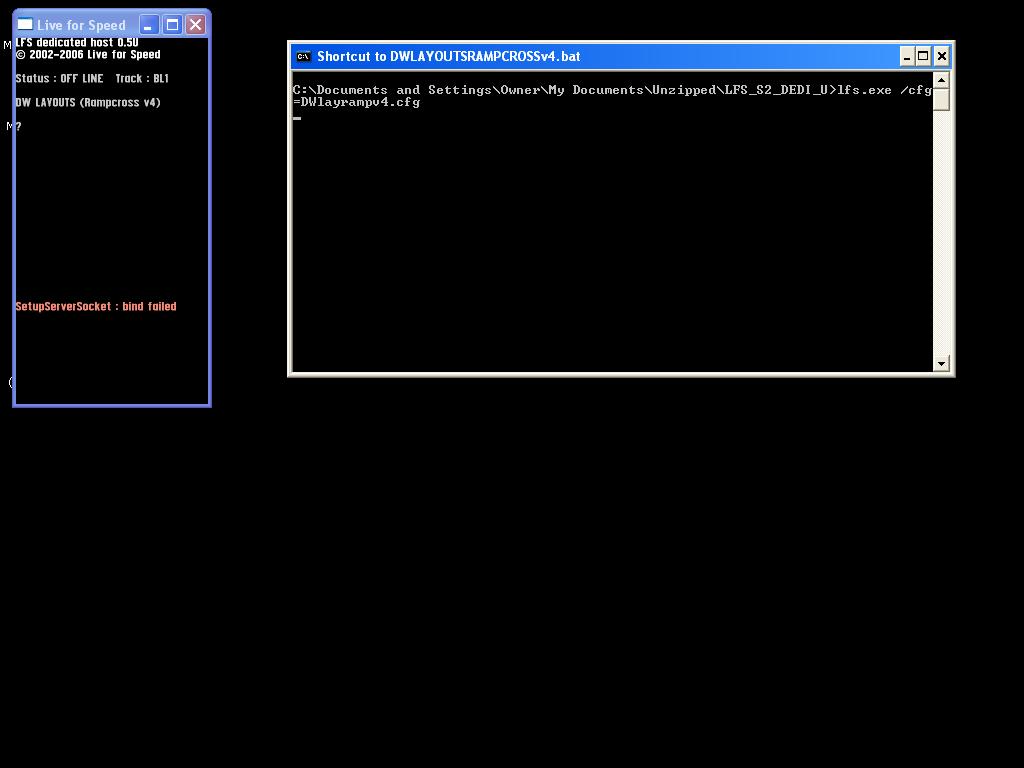Click the 'SetupServerSocket : bind failed' error text
The image size is (1024, 768).
pyautogui.click(x=96, y=306)
